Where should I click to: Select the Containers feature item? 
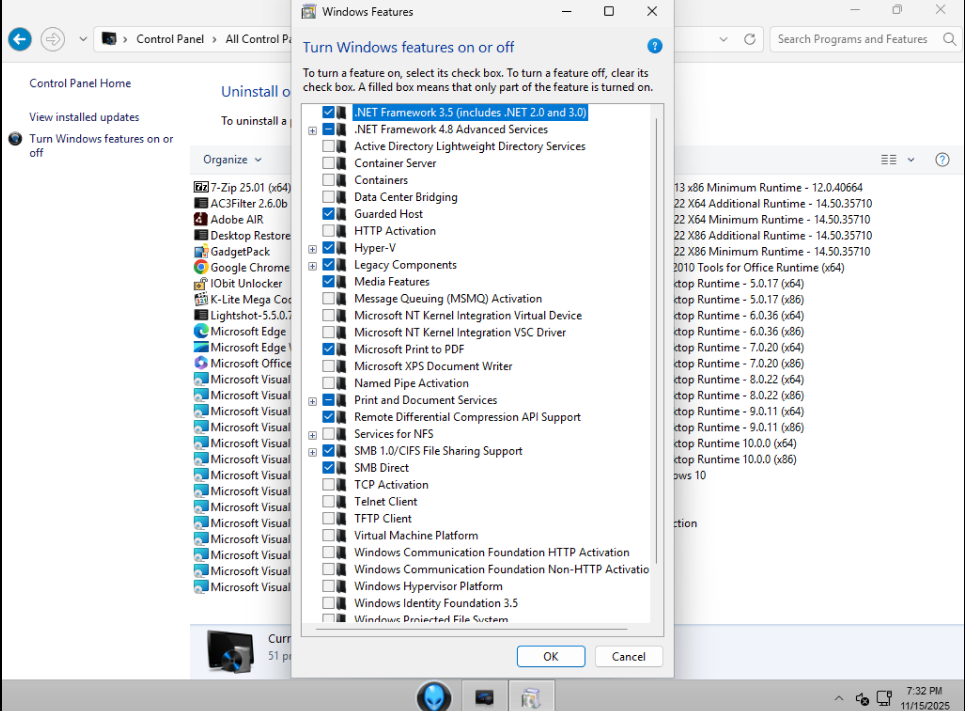(381, 180)
